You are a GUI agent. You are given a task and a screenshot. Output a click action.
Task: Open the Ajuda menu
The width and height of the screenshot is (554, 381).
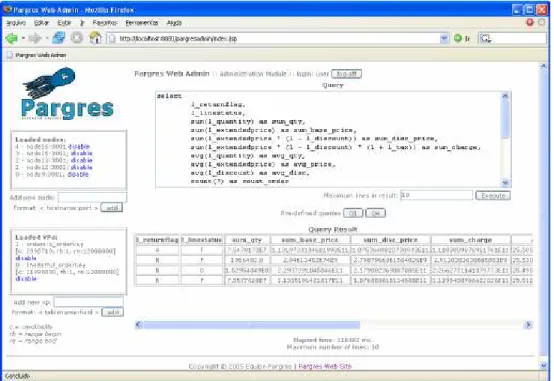[x=174, y=23]
